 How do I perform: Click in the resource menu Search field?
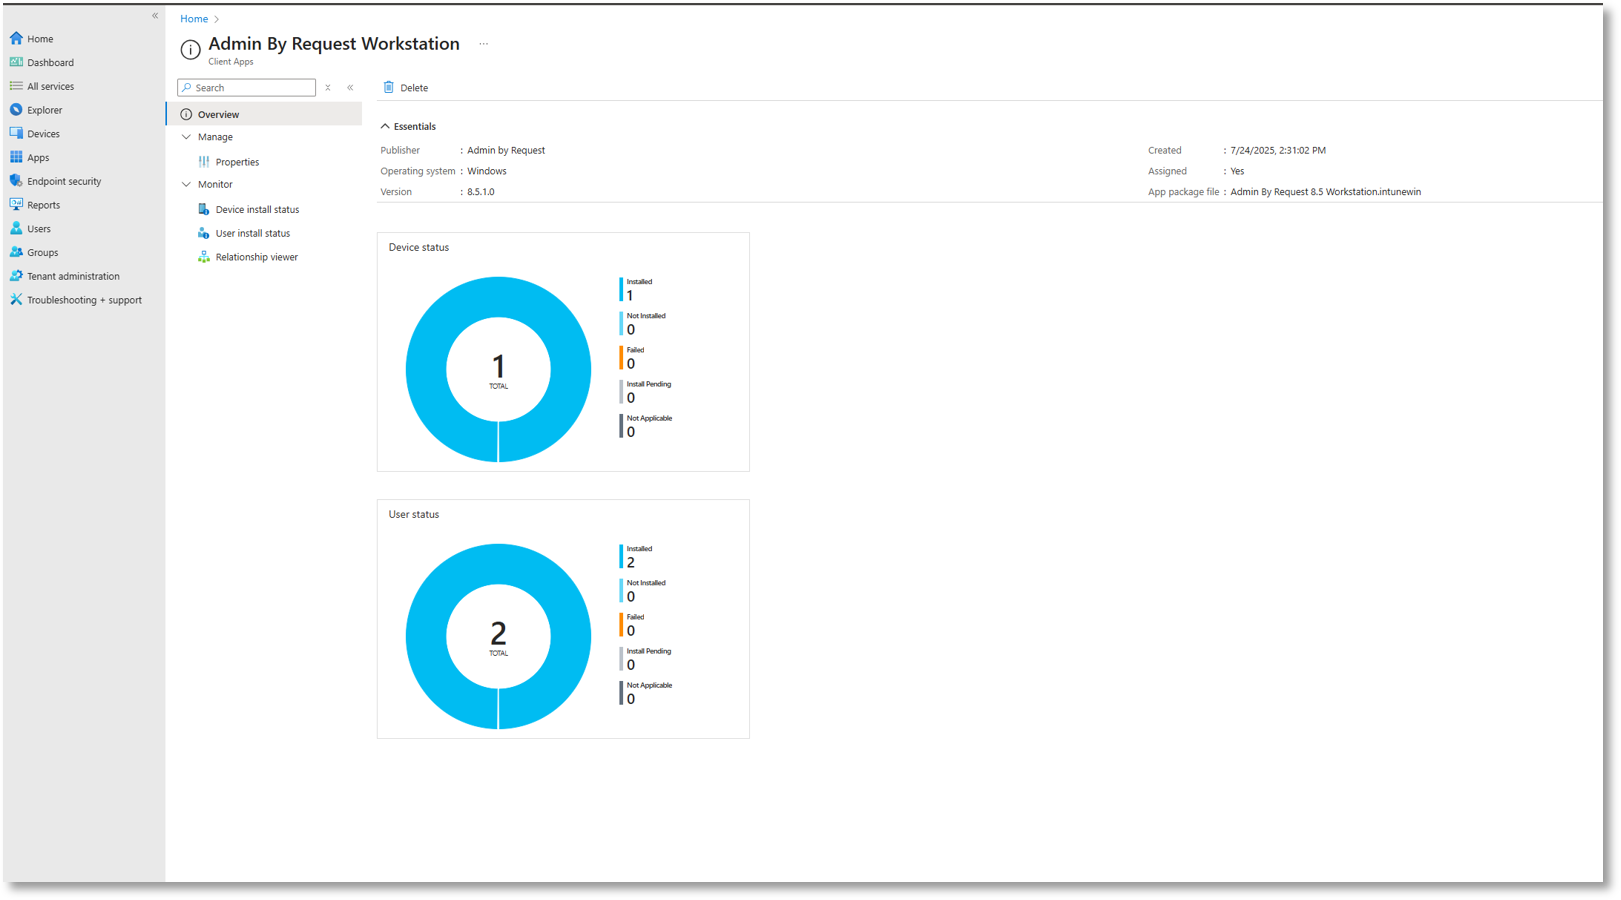click(x=247, y=88)
